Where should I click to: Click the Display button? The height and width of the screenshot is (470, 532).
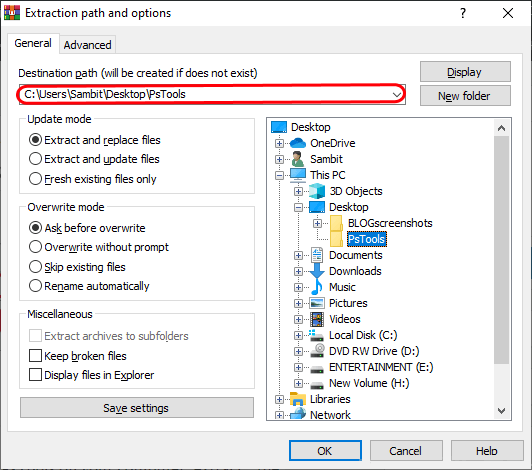(465, 72)
